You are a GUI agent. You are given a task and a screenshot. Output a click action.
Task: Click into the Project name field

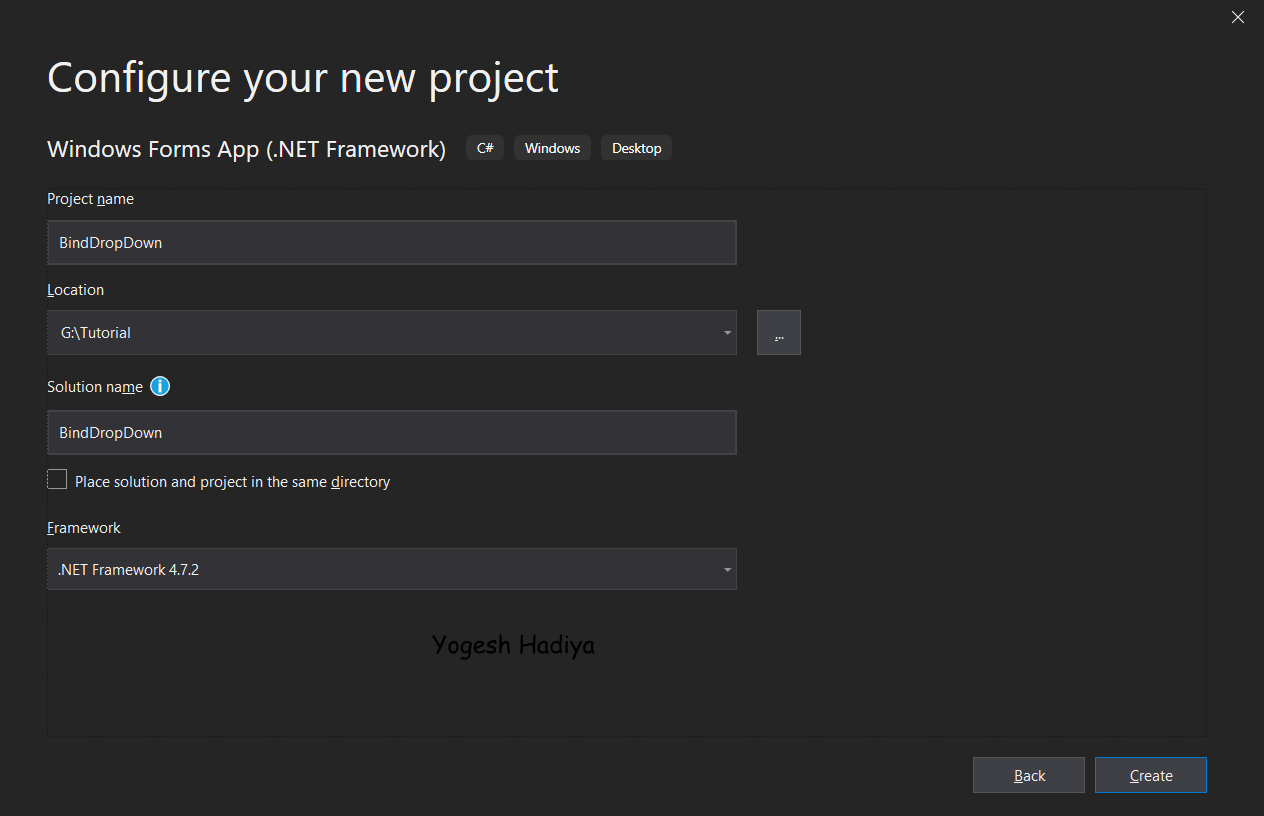392,242
